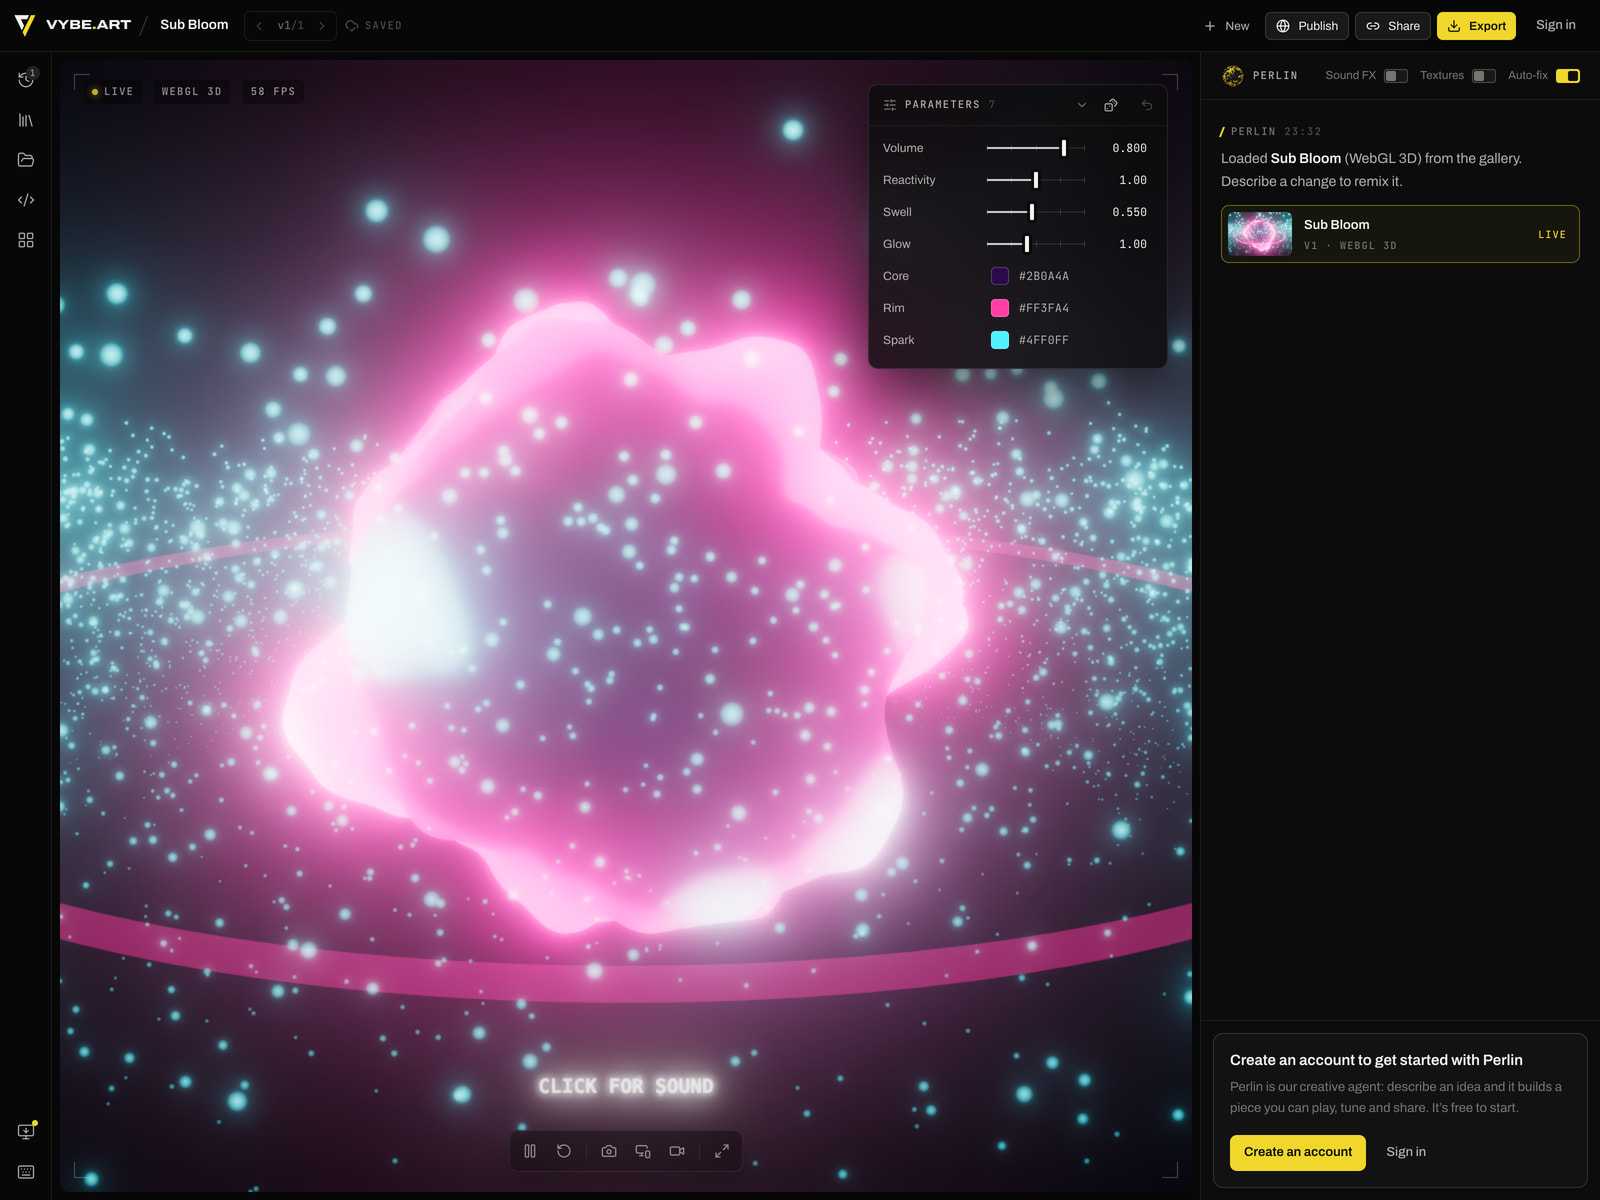This screenshot has width=1600, height=1200.
Task: Start video recording with camcorder icon
Action: coord(677,1151)
